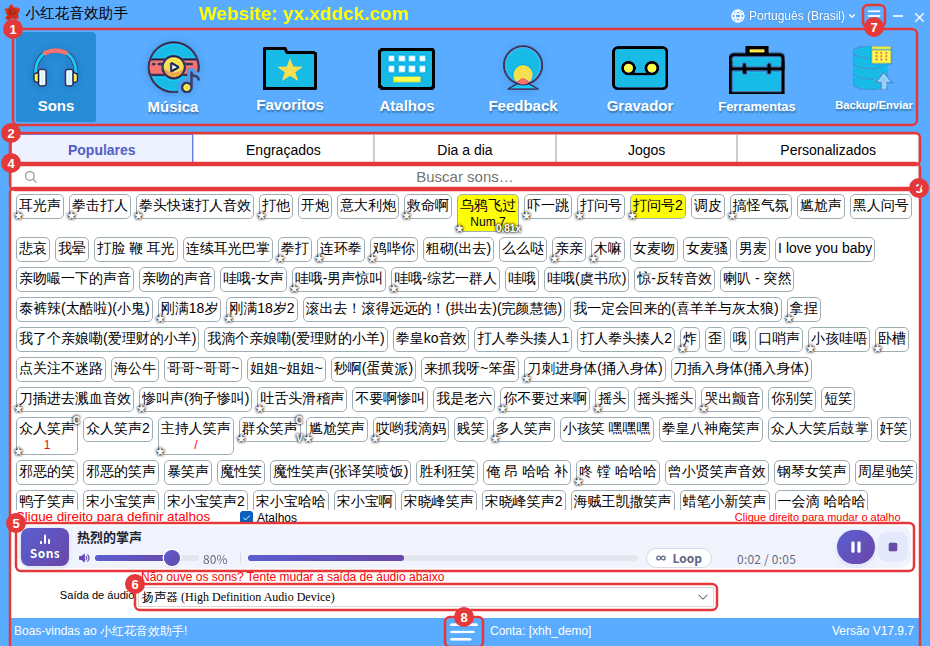Play the 耳光声 sound button
The width and height of the screenshot is (930, 646).
(40, 206)
